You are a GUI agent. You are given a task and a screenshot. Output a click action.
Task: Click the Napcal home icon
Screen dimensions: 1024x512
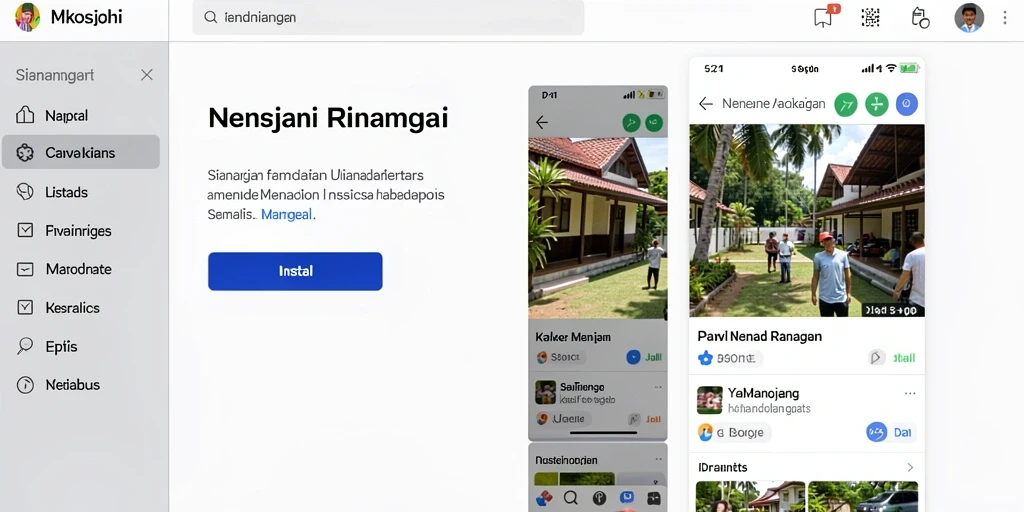tap(25, 115)
